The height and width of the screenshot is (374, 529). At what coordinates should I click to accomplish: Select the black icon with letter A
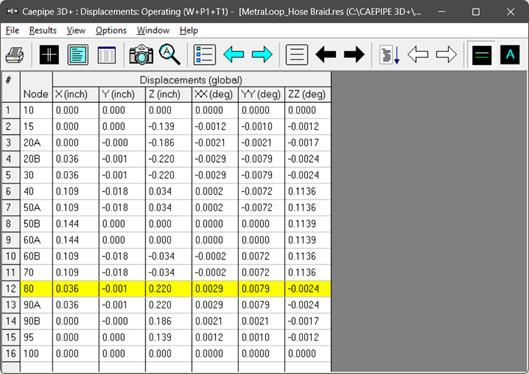[x=510, y=55]
